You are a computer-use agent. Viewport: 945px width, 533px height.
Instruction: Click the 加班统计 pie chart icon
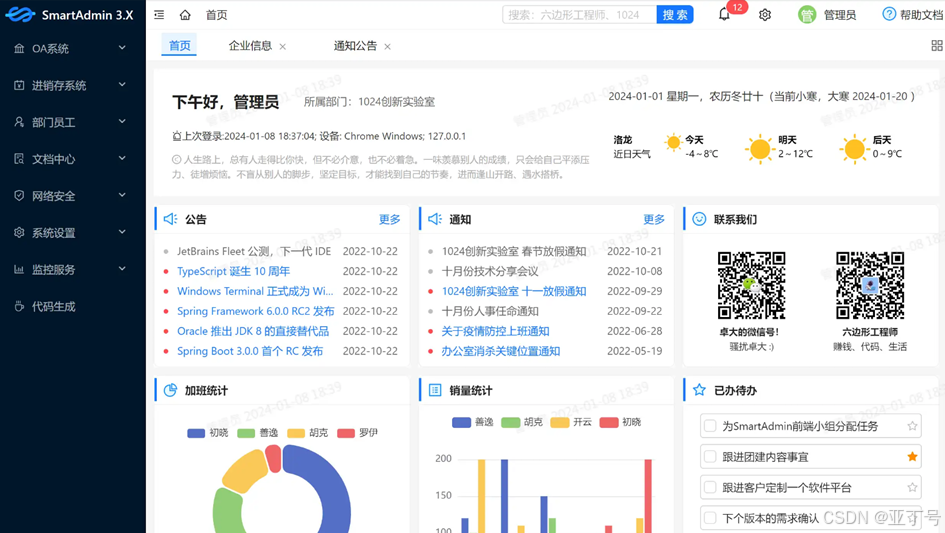(170, 390)
